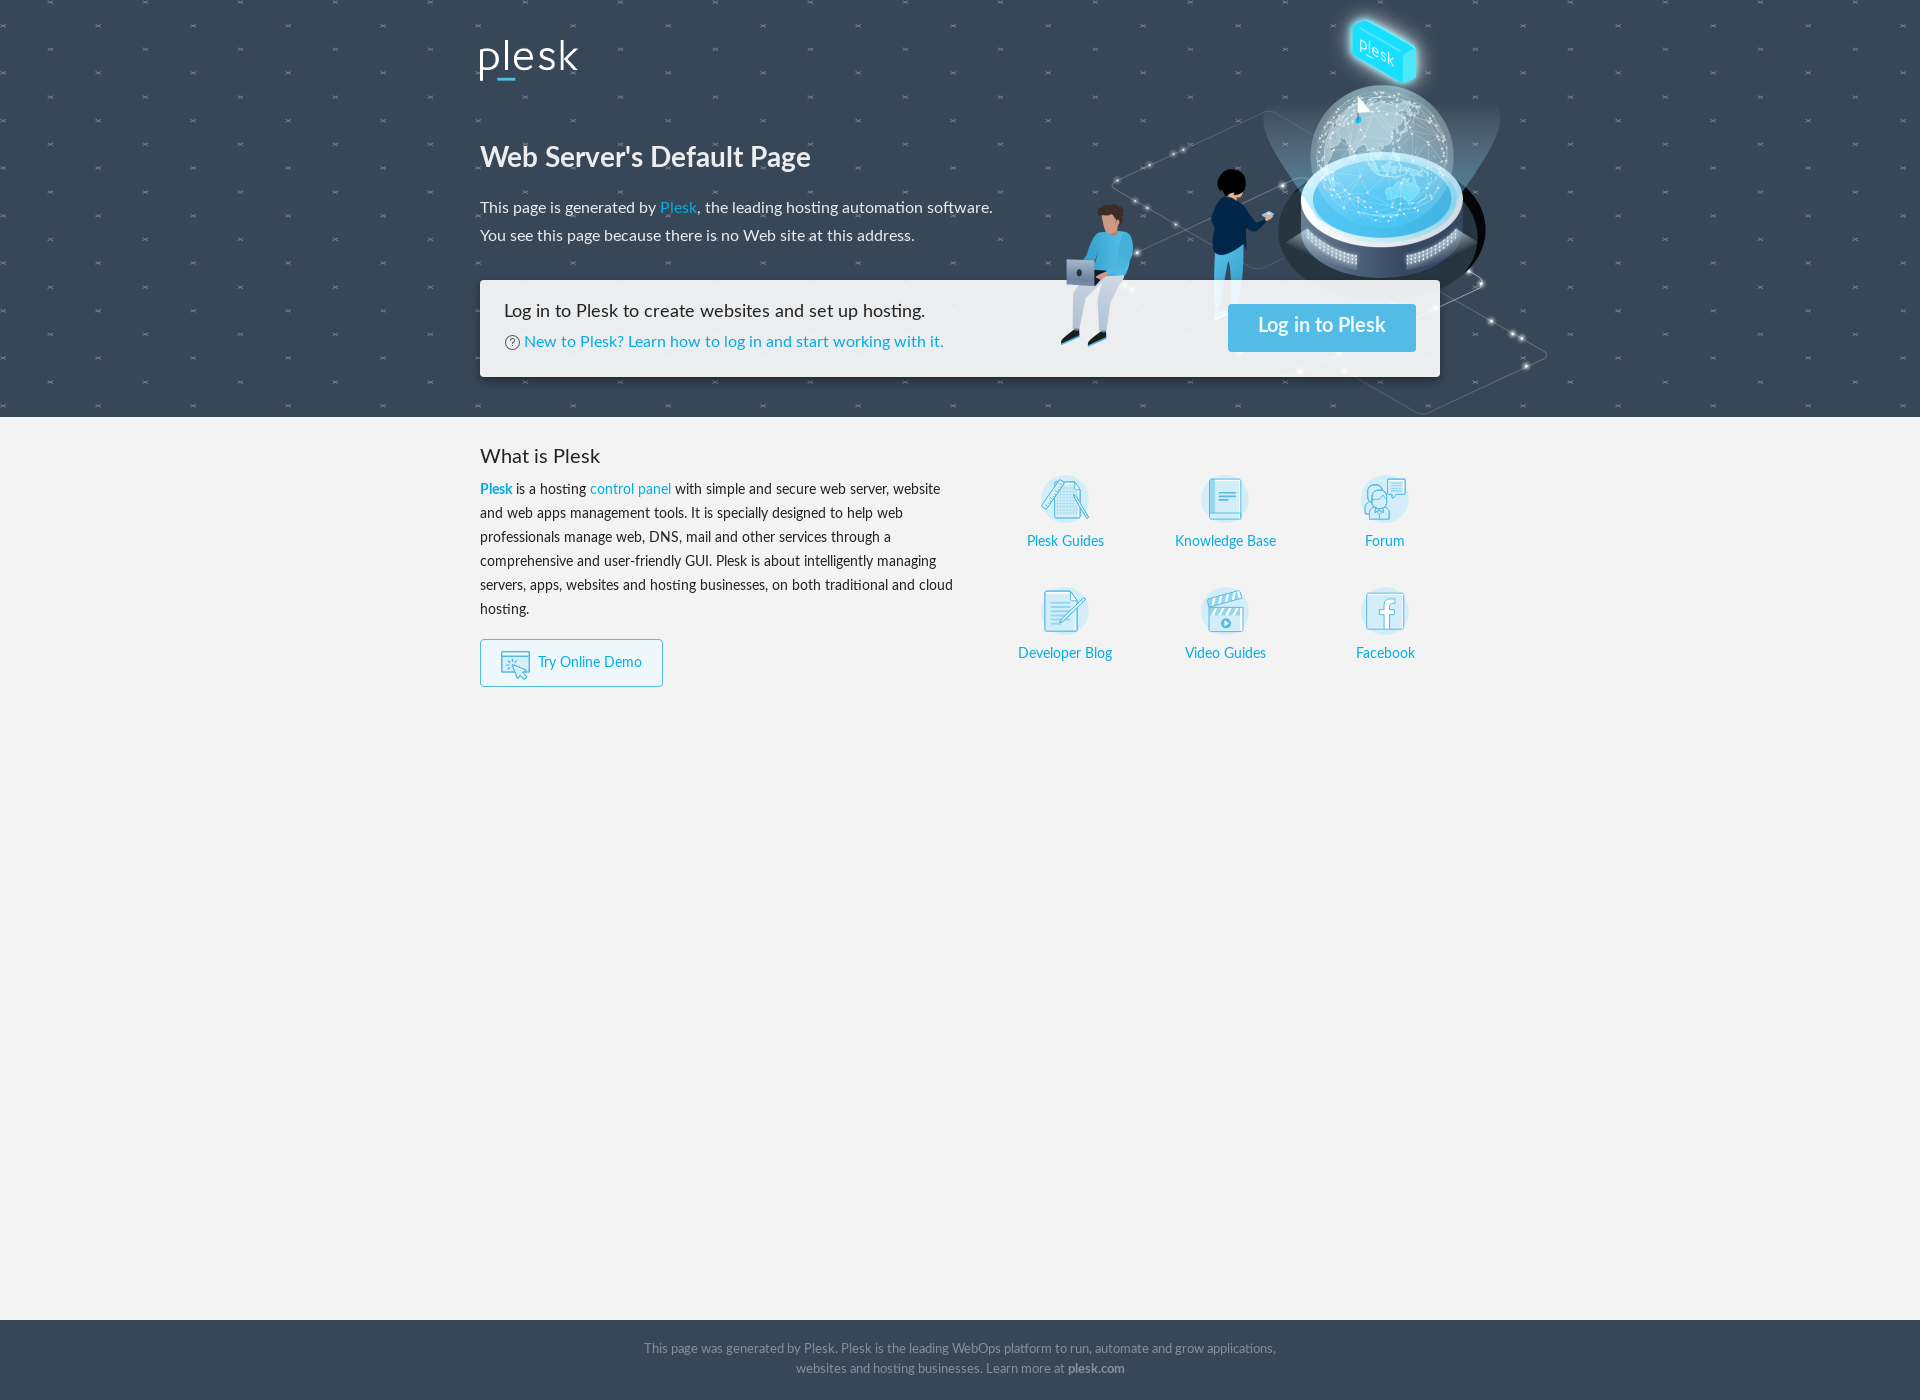The image size is (1920, 1400).
Task: Click the Developer Blog icon
Action: tap(1066, 611)
